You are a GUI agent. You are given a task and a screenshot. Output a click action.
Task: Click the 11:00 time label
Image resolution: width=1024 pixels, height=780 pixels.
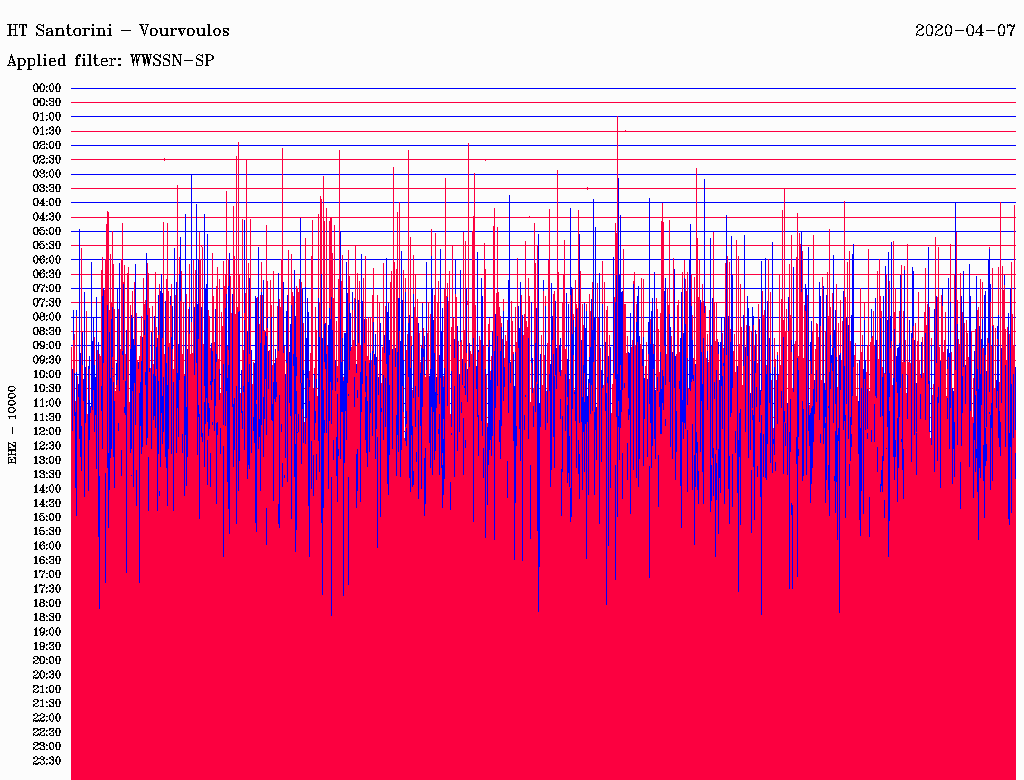pos(47,403)
